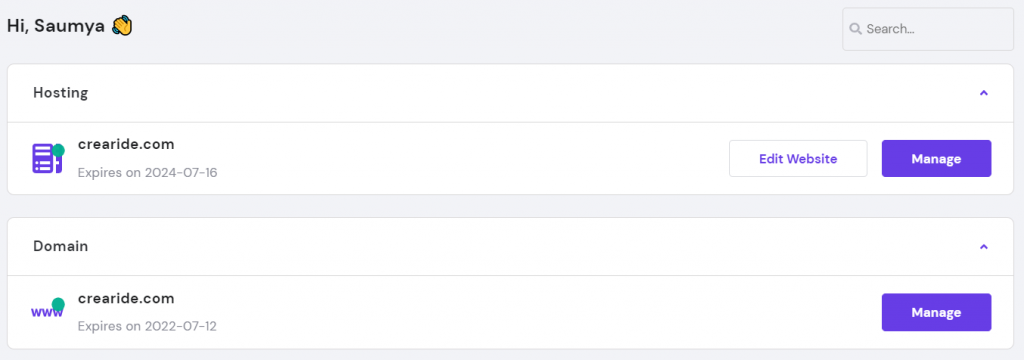Click Manage in the Domain section

tap(936, 312)
